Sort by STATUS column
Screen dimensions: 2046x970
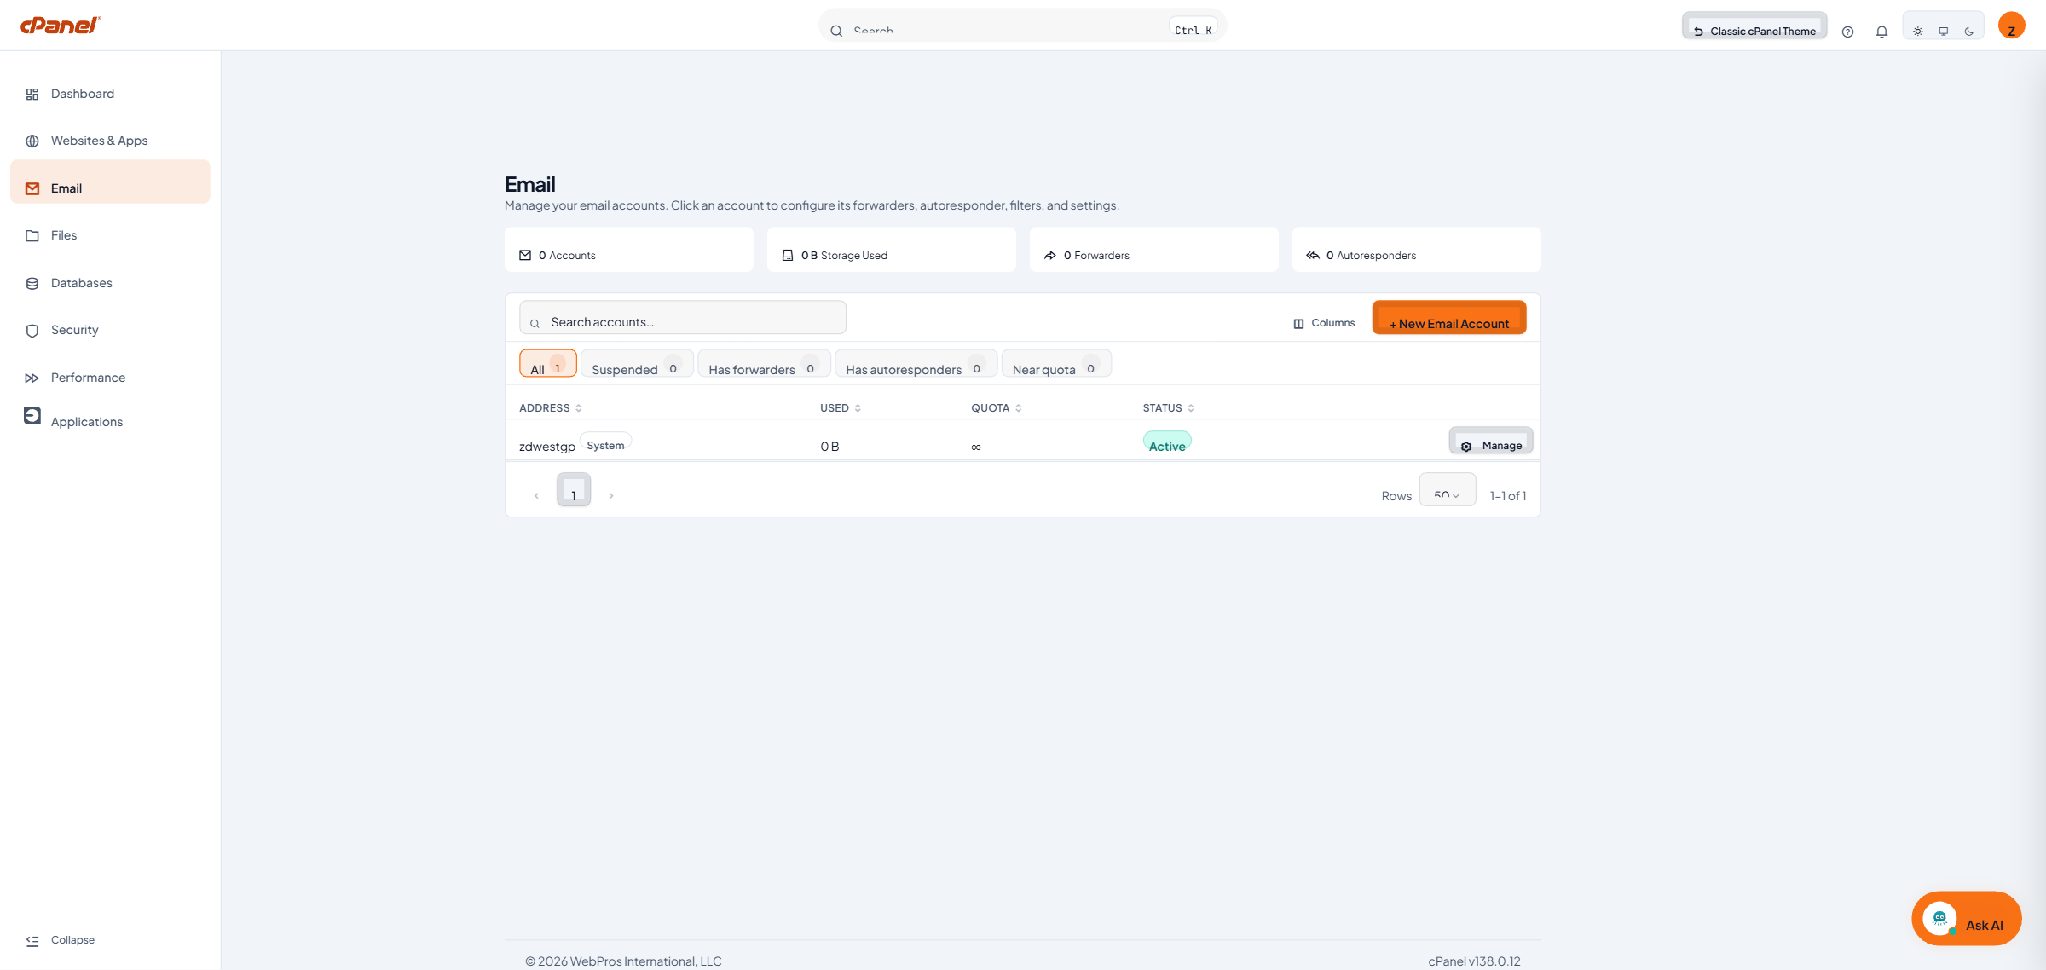(1168, 408)
